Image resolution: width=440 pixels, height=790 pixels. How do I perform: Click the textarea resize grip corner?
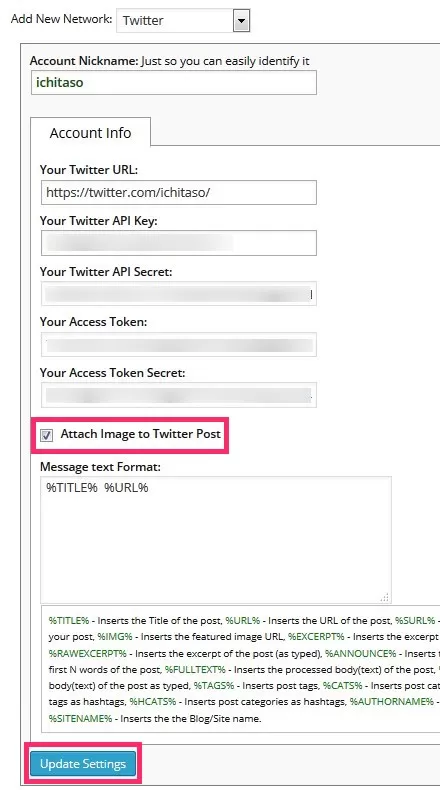[385, 597]
